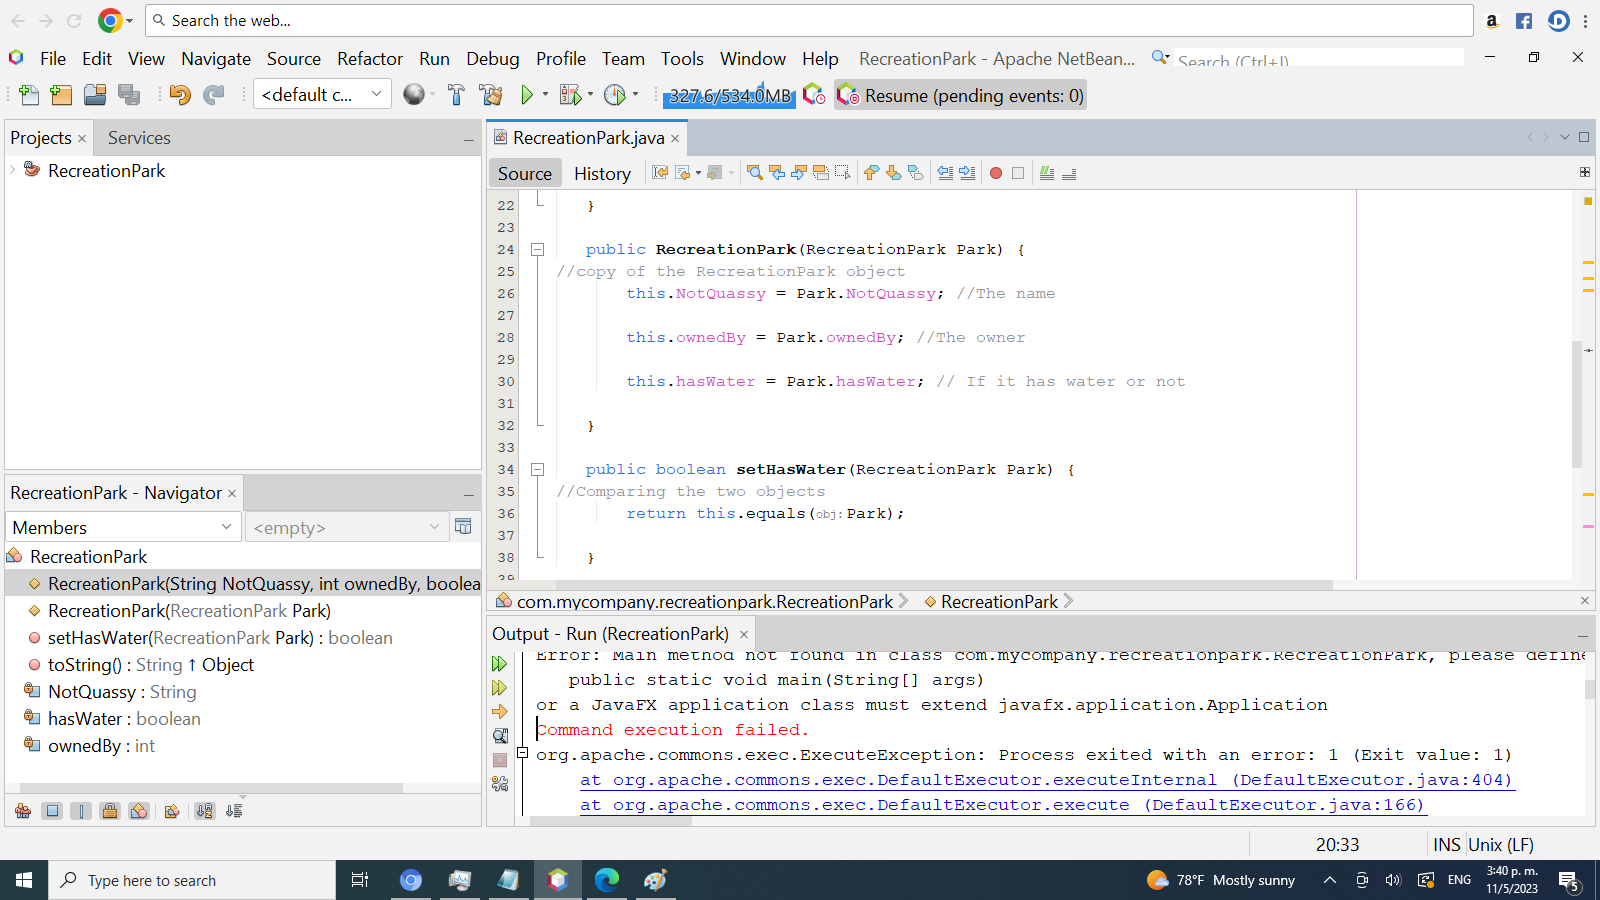Select the Profile Project icon
The width and height of the screenshot is (1600, 900).
click(616, 95)
